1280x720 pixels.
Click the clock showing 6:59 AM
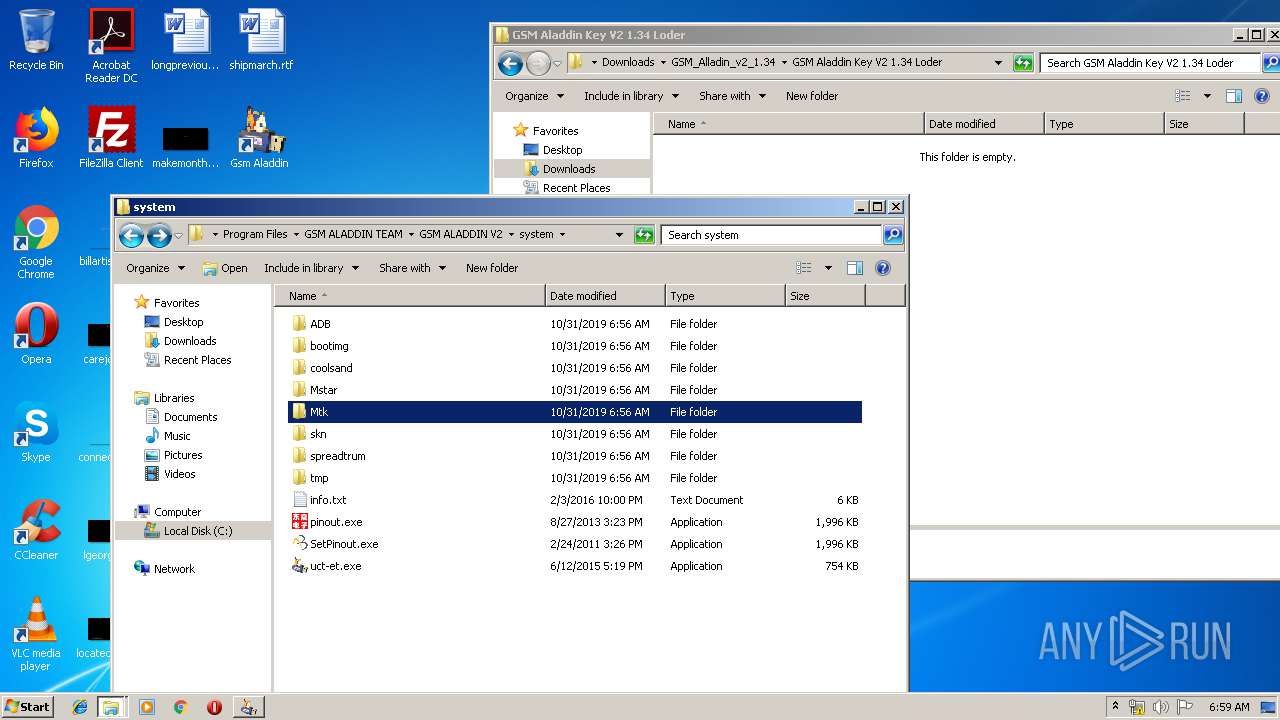(1229, 707)
